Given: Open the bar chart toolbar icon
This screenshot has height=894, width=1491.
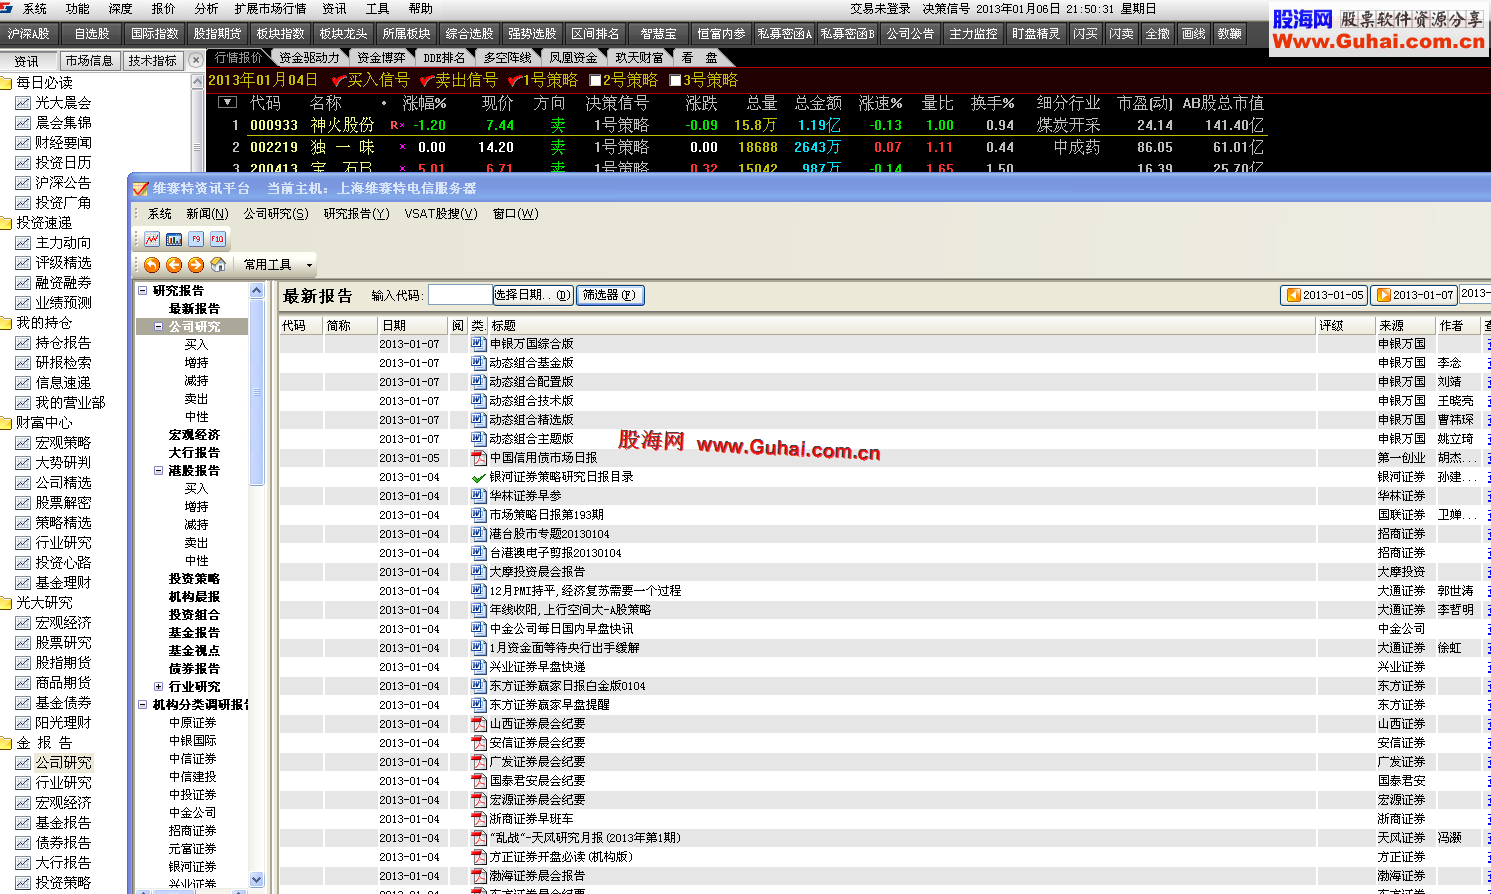Looking at the screenshot, I should (x=174, y=239).
